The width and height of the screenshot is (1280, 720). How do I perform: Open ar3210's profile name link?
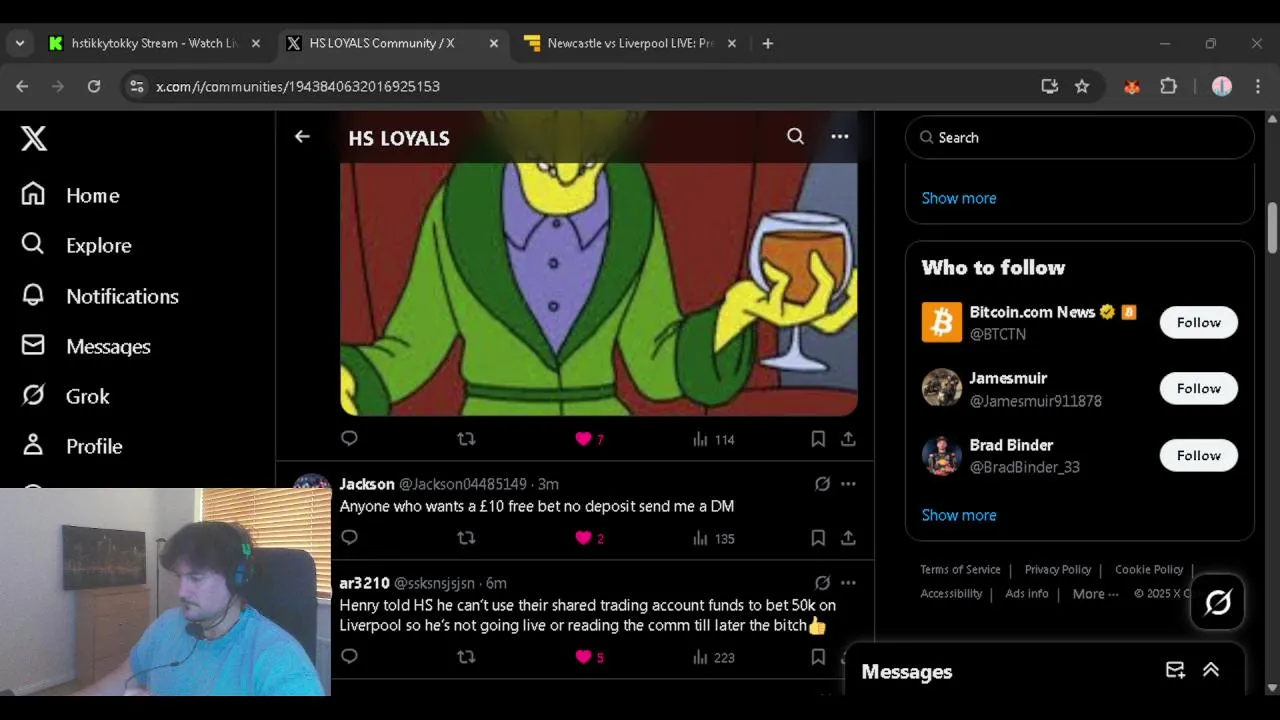364,583
